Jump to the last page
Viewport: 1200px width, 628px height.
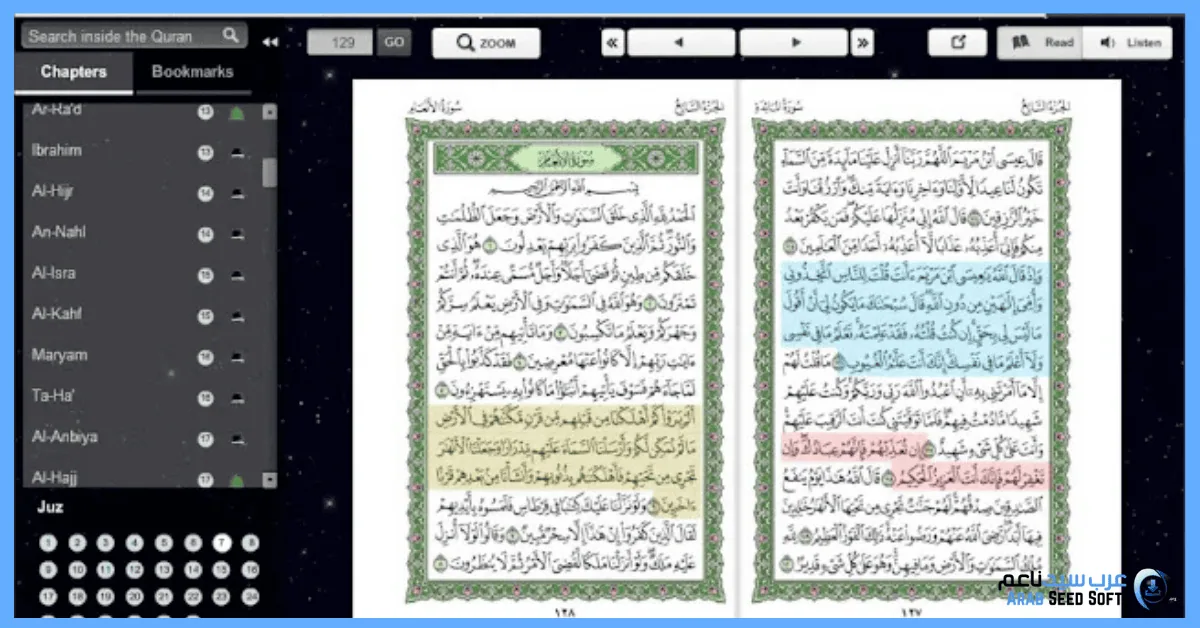pos(863,43)
